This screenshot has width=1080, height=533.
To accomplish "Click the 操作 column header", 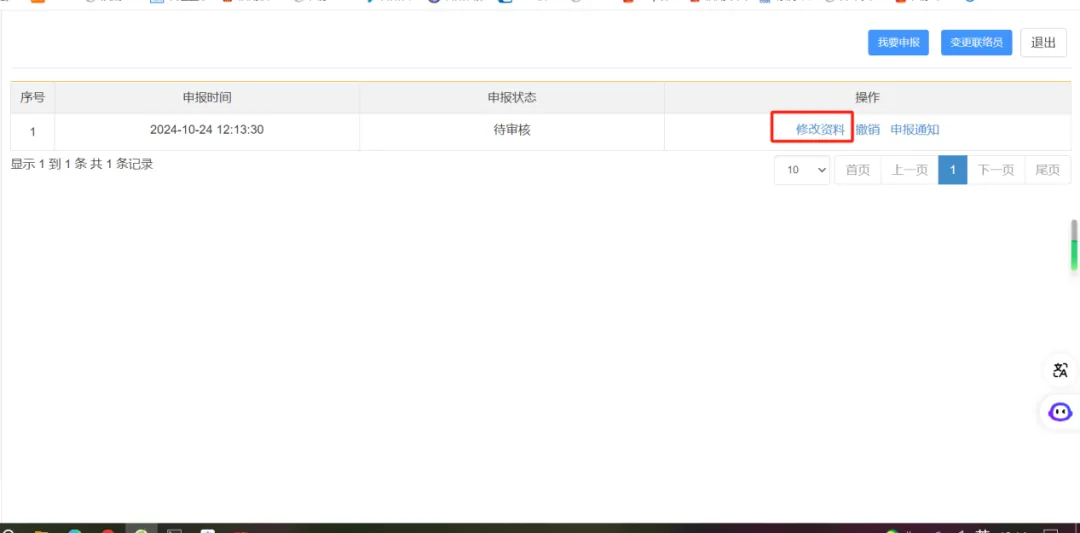I will (867, 97).
